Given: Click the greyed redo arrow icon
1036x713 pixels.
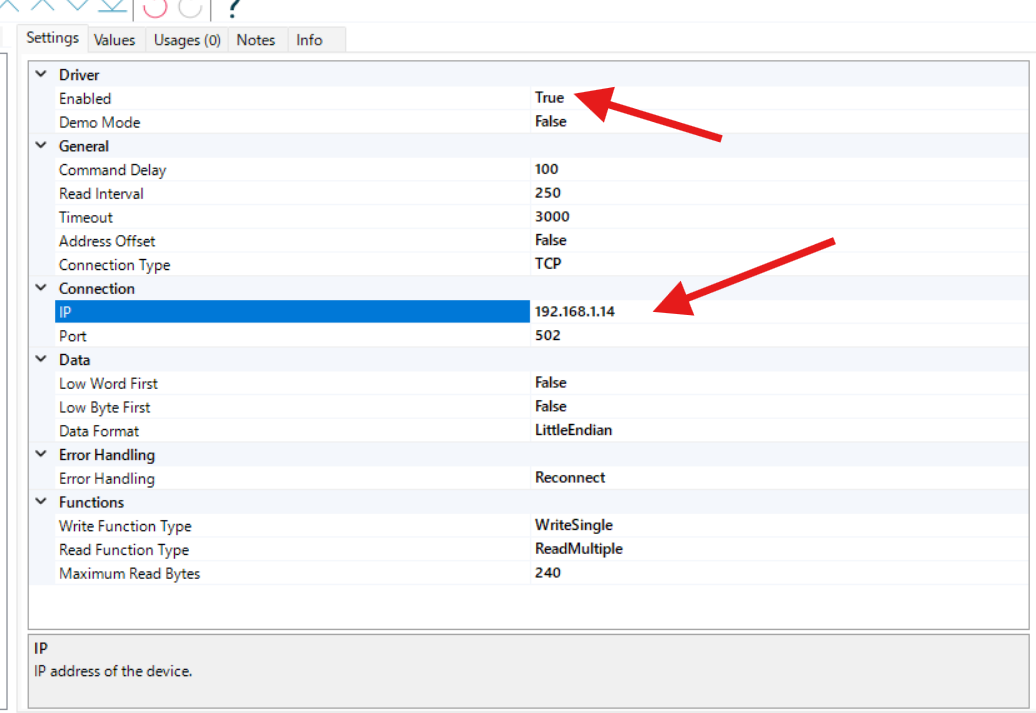Looking at the screenshot, I should point(190,8).
